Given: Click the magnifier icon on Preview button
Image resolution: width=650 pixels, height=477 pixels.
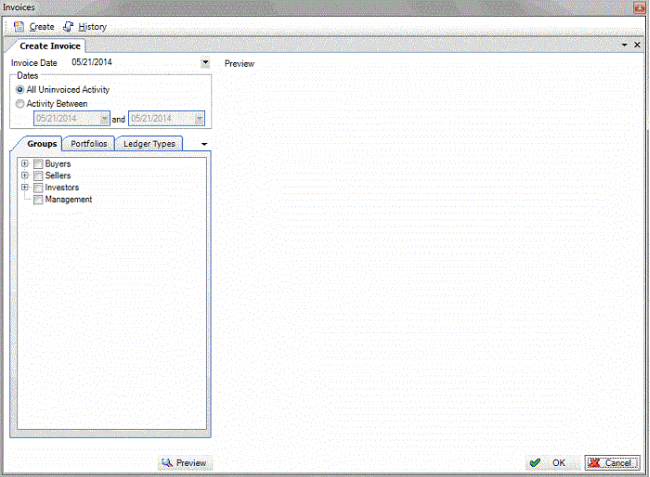Looking at the screenshot, I should point(167,463).
